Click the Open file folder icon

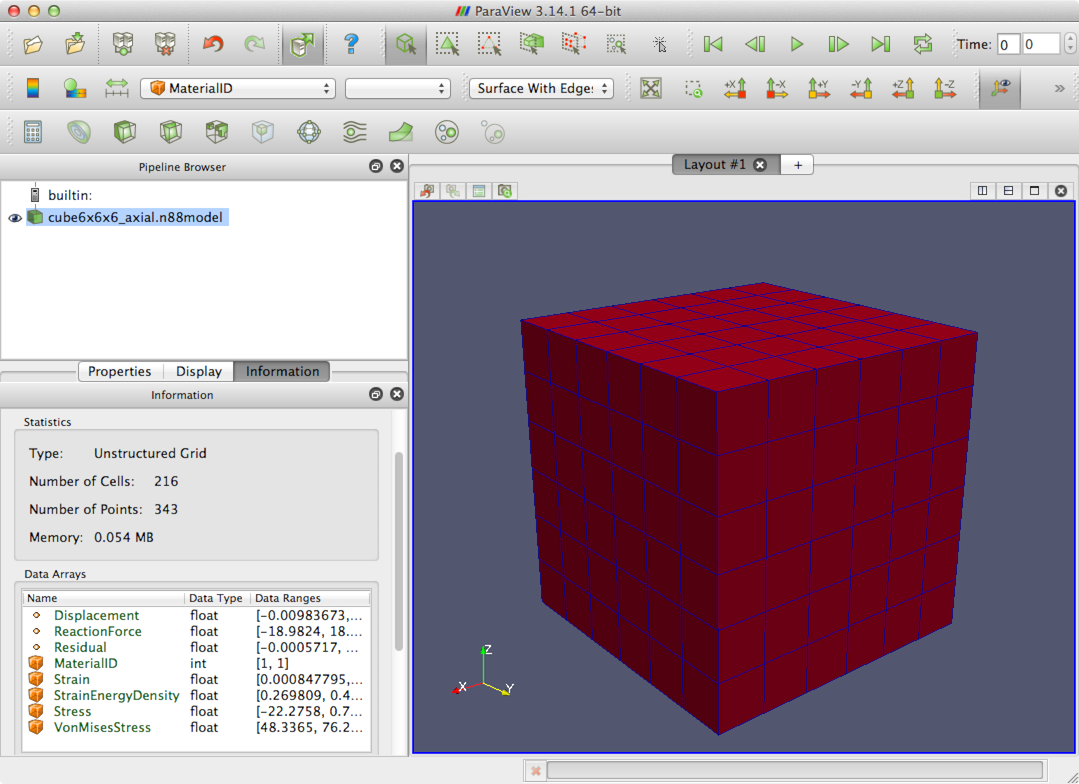coord(32,45)
